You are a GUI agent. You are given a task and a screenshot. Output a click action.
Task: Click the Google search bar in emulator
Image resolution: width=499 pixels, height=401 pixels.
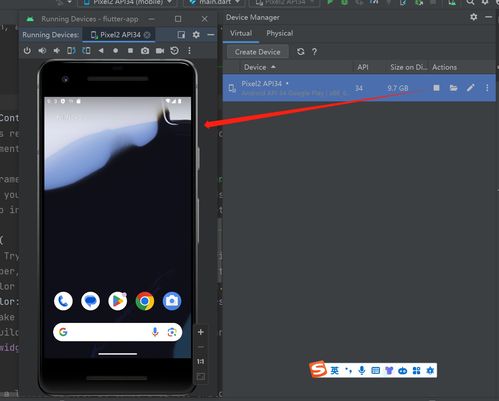(118, 332)
